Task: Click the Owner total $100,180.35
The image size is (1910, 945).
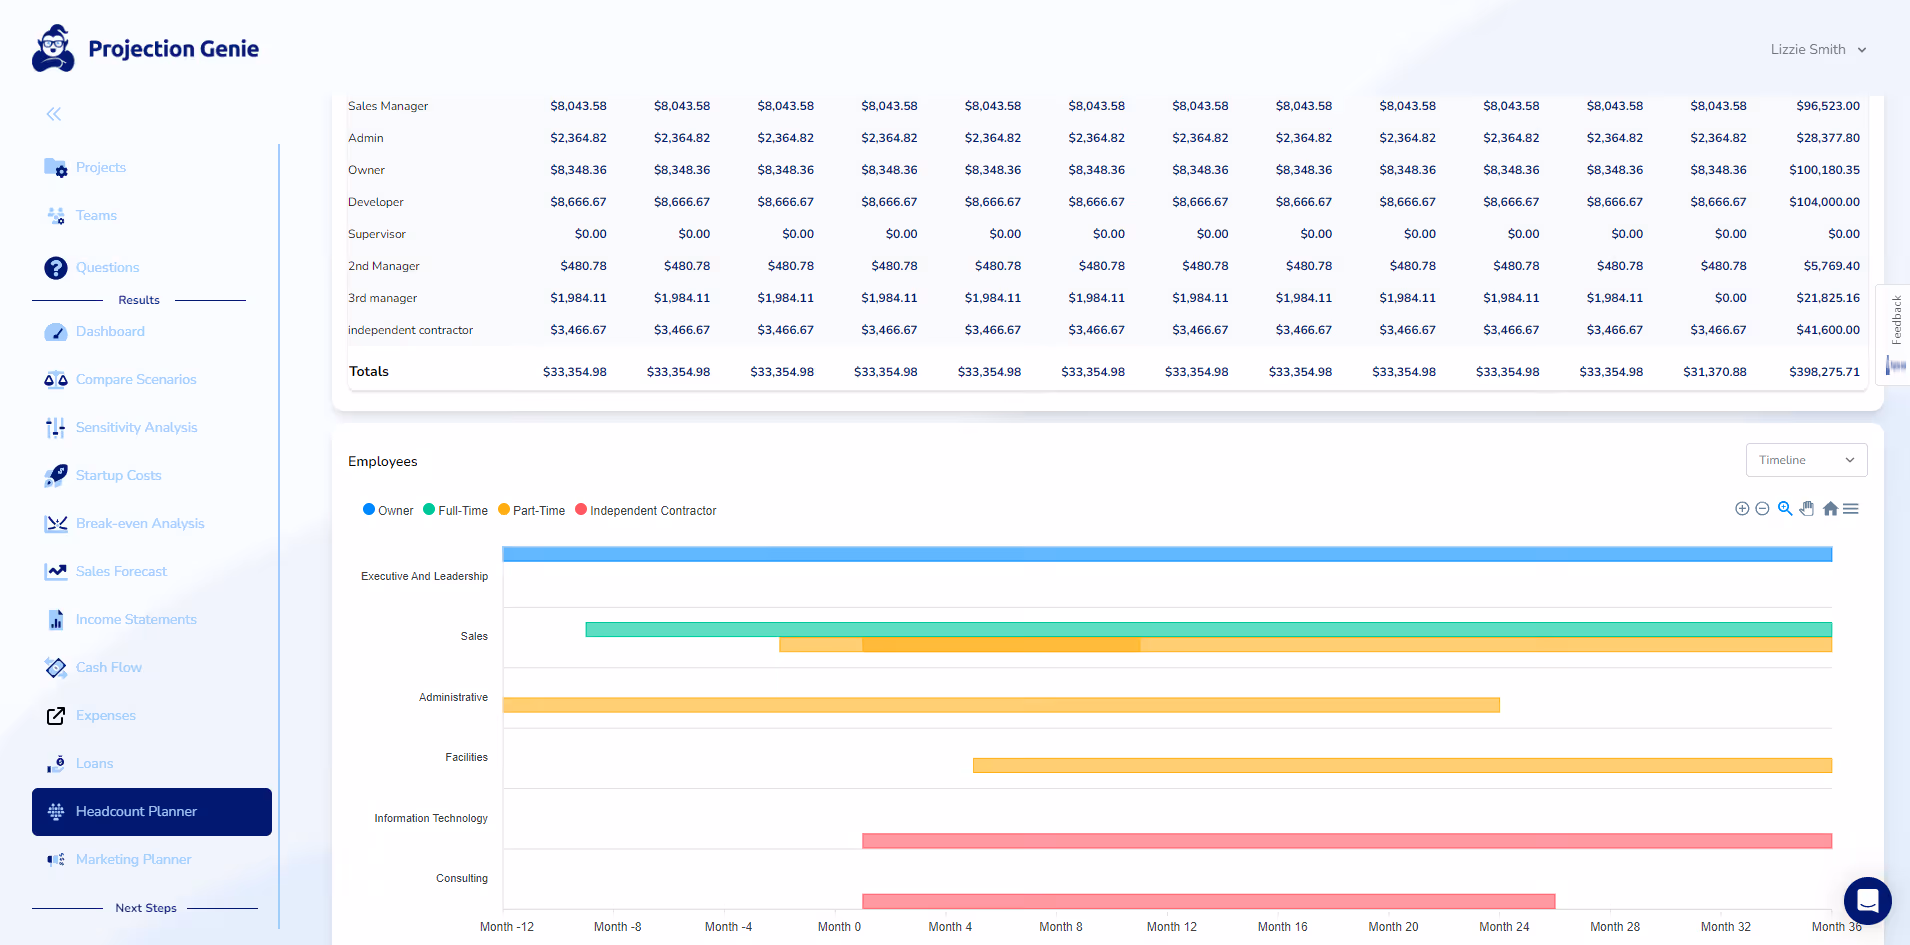Action: click(x=1824, y=170)
